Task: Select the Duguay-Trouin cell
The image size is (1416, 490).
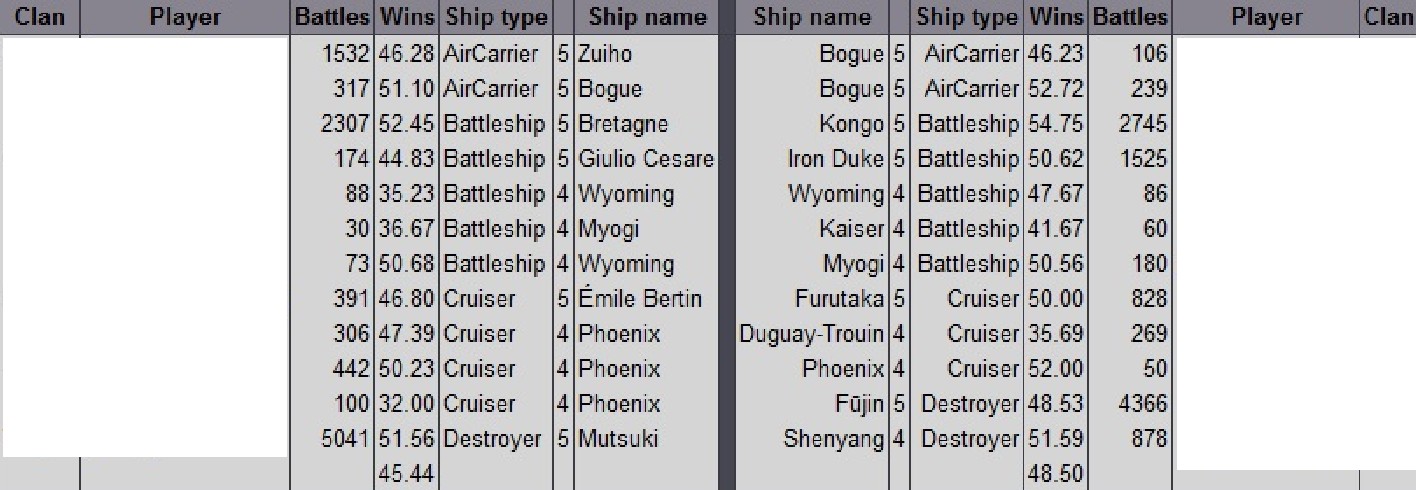Action: point(812,334)
